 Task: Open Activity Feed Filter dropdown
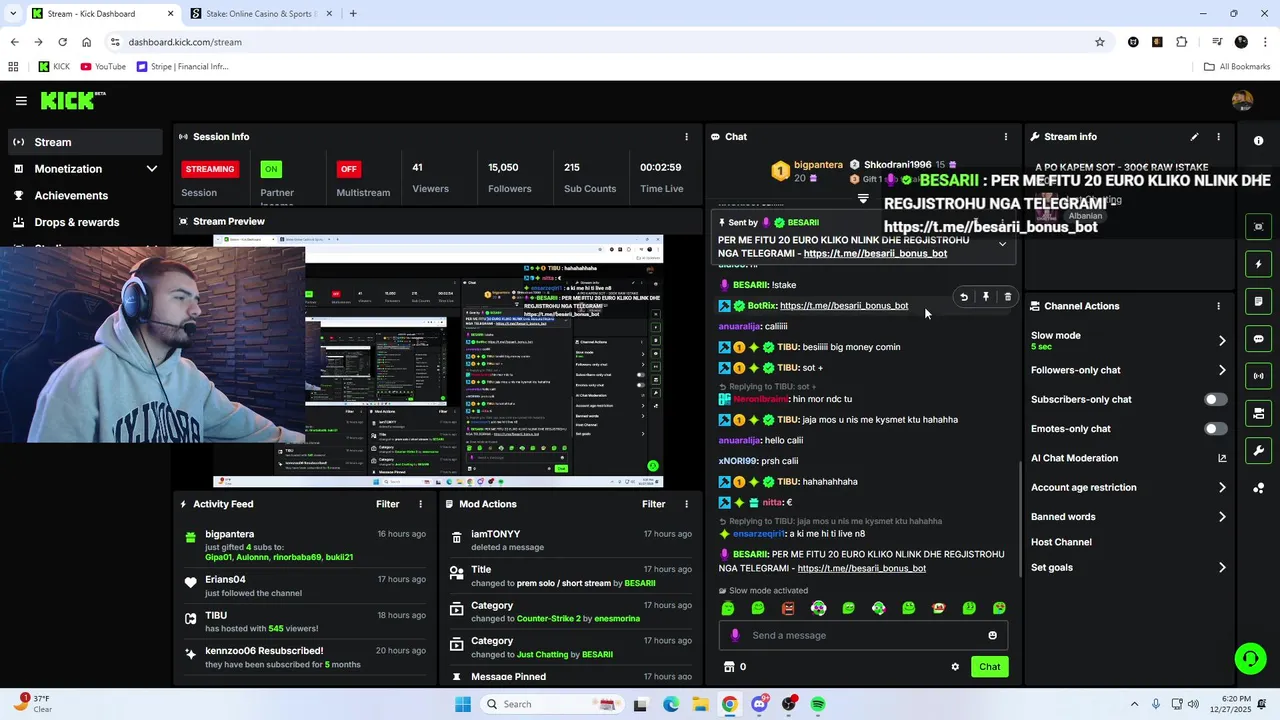(387, 504)
